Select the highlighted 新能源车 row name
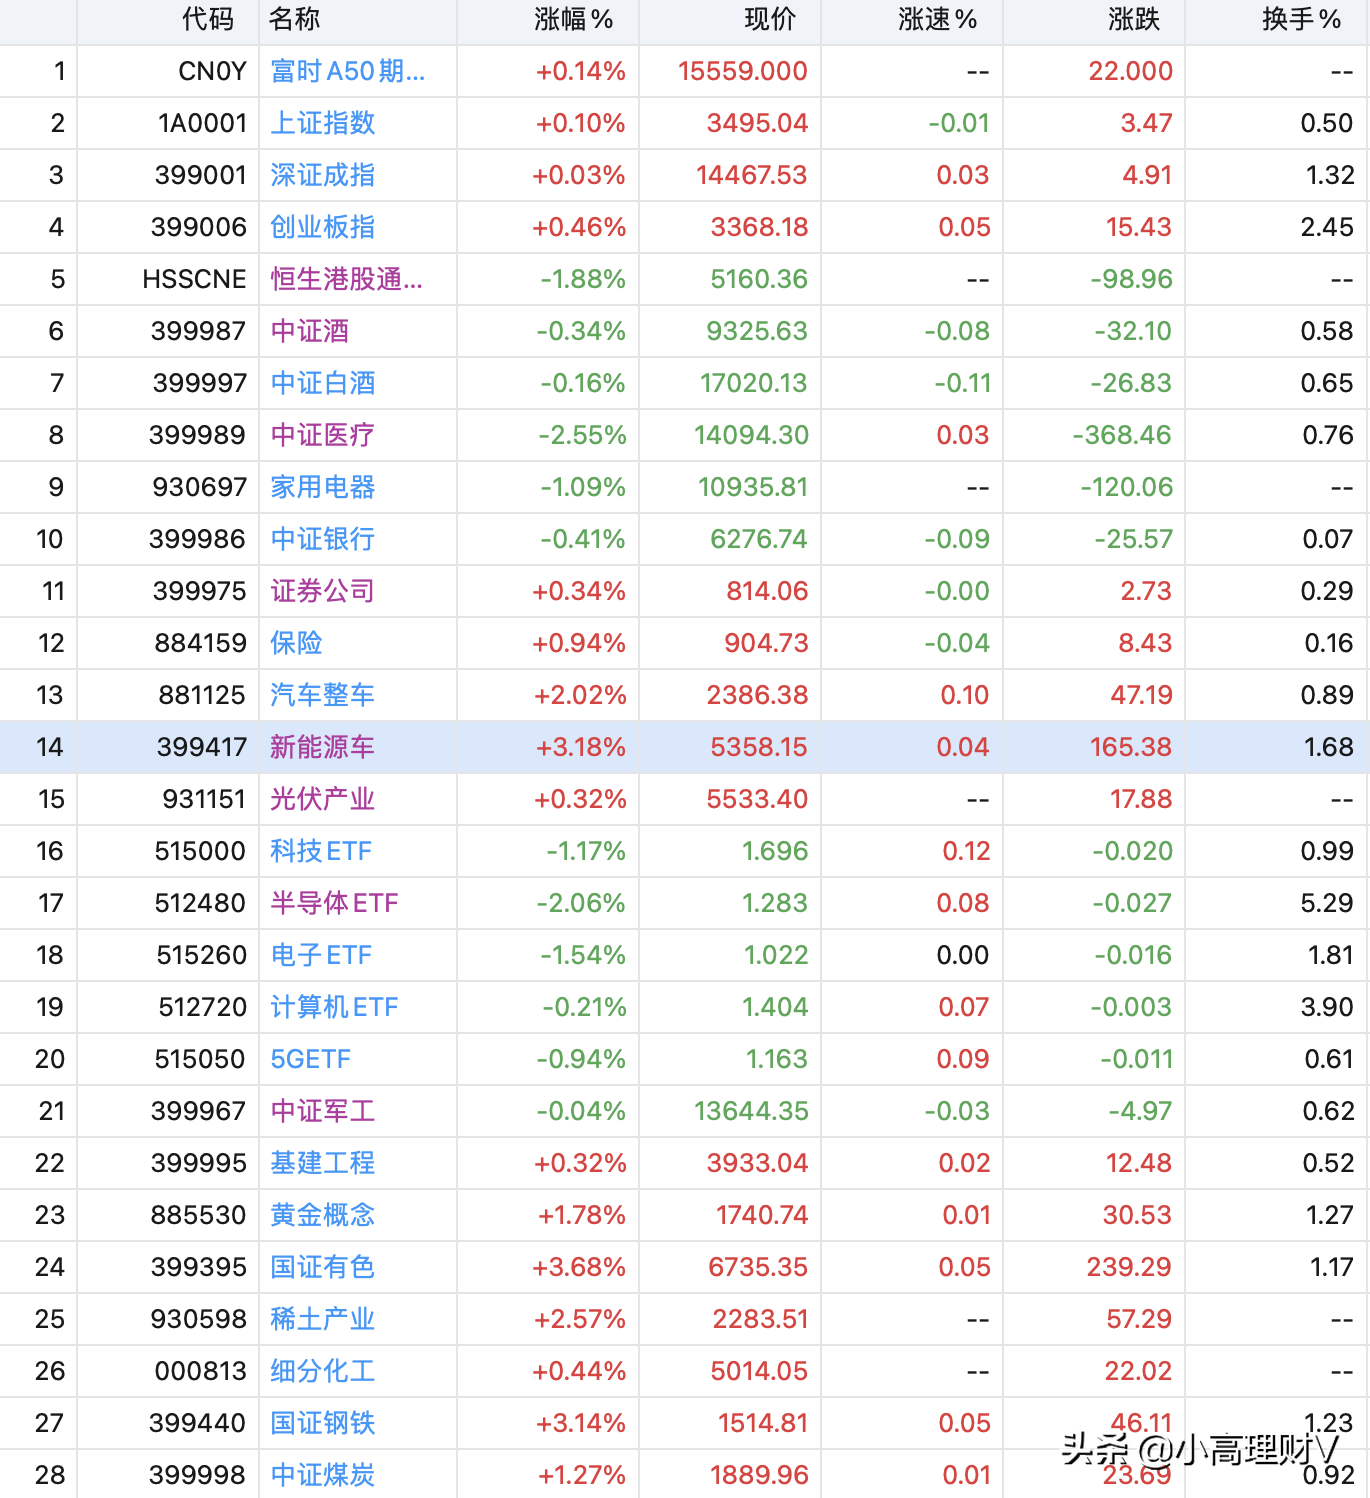The height and width of the screenshot is (1498, 1370). click(x=322, y=747)
